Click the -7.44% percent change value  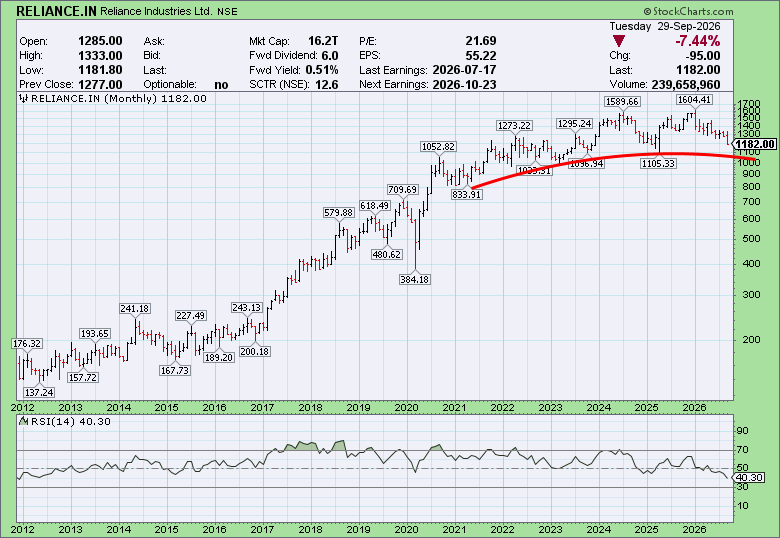(x=697, y=41)
